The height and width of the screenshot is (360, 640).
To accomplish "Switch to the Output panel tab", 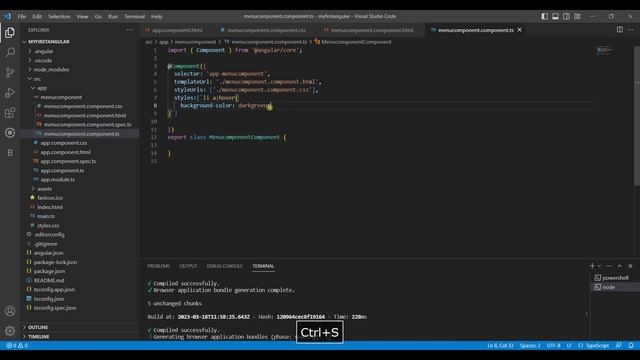I will tap(188, 266).
